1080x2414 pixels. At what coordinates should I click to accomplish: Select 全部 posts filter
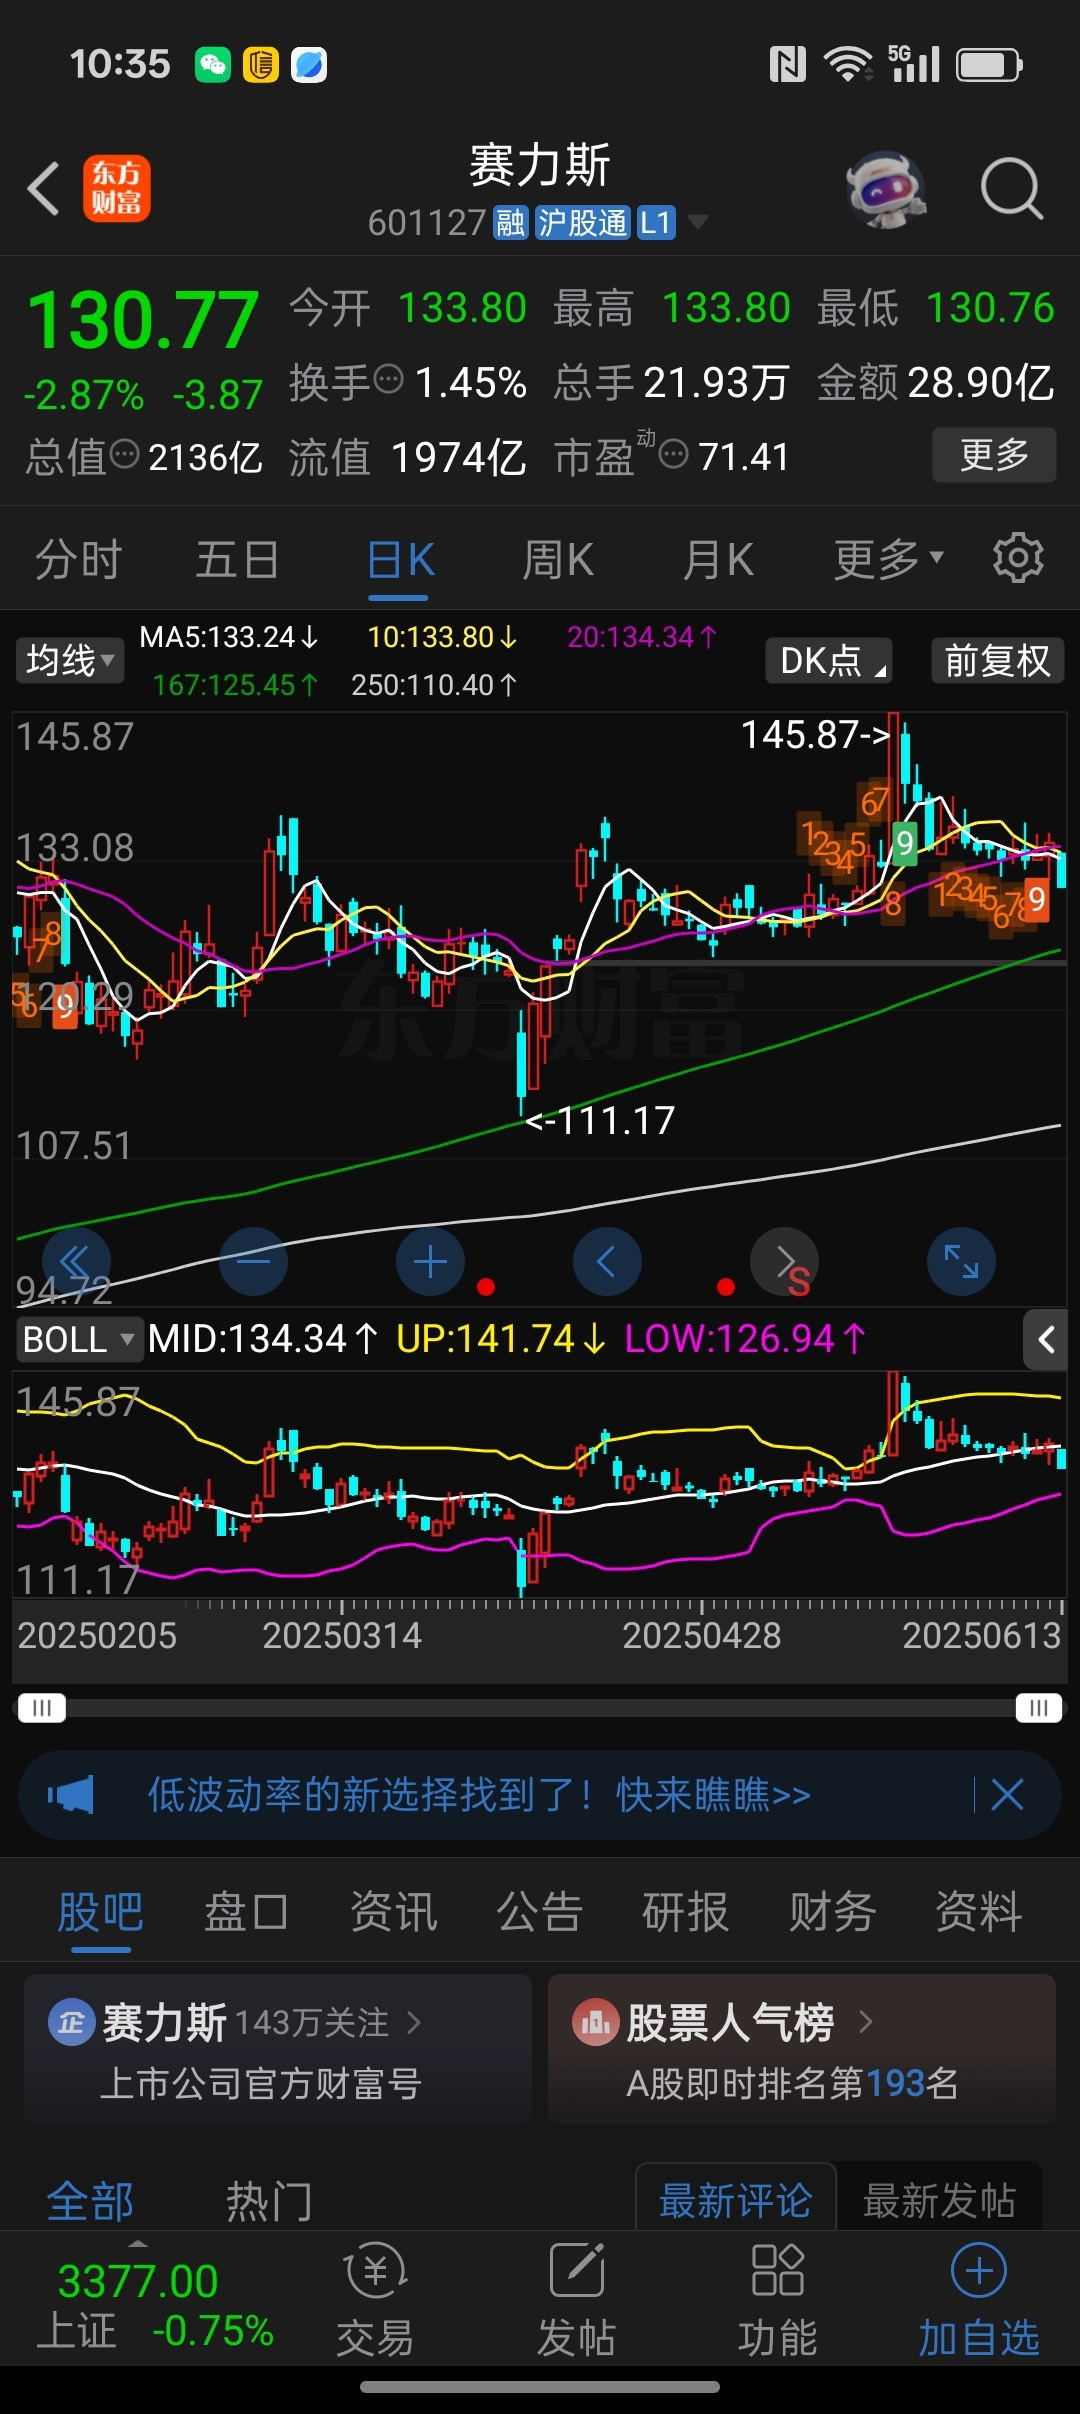pyautogui.click(x=90, y=2201)
